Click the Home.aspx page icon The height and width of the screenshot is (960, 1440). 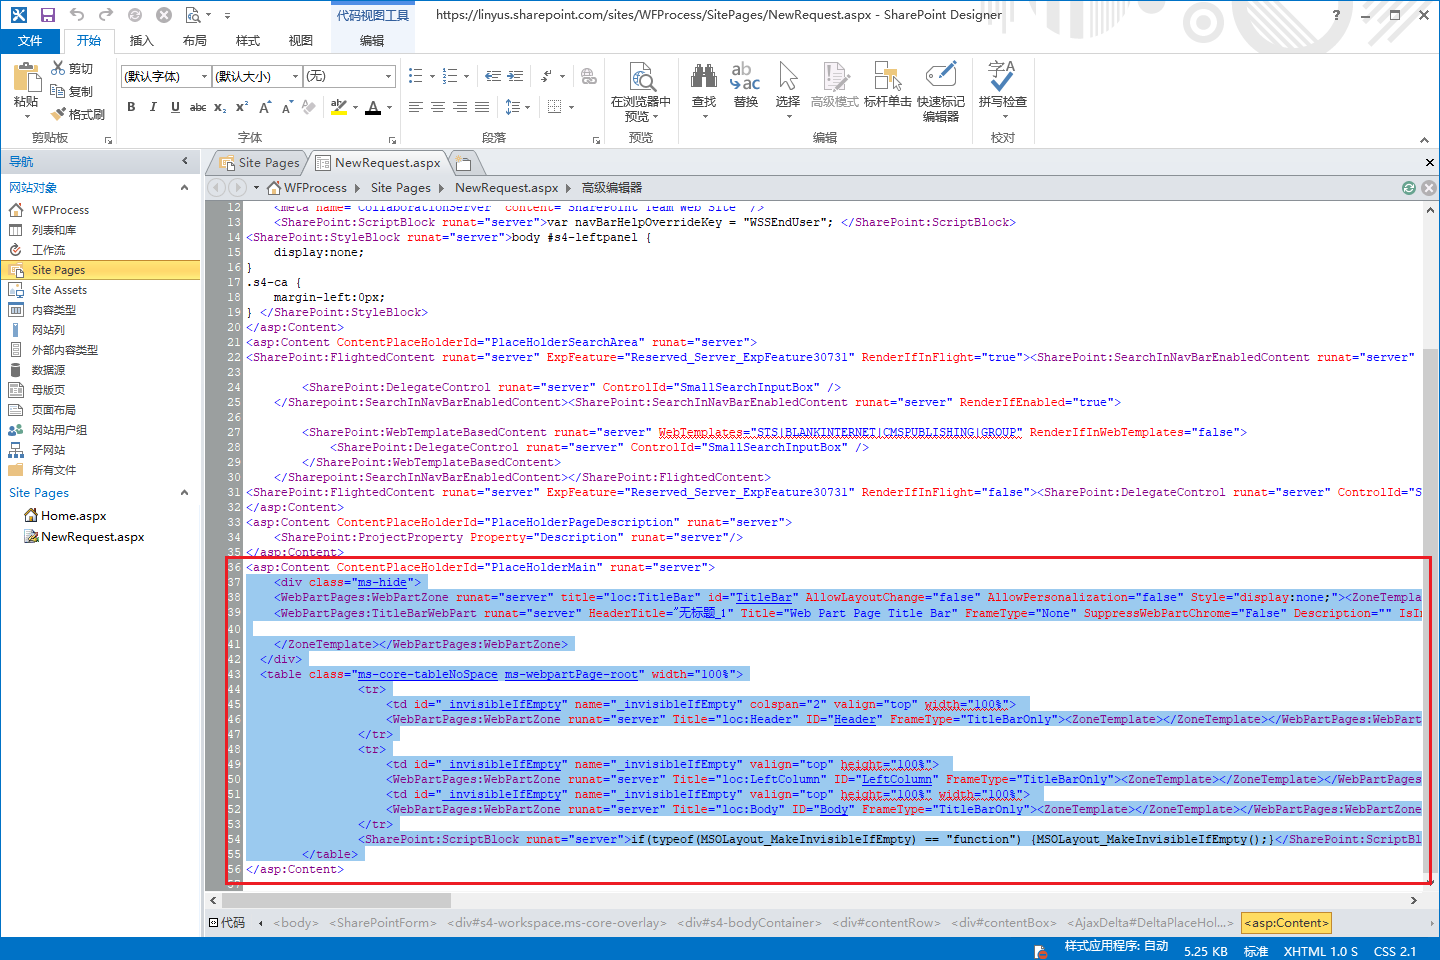coord(31,516)
